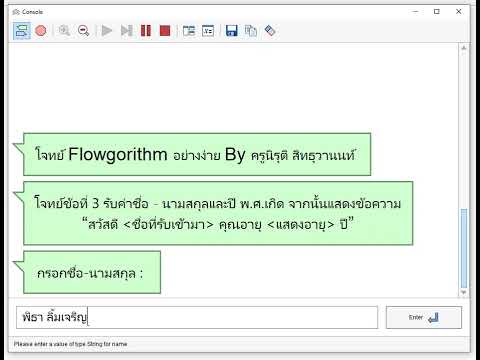Open the source code viewer window icon
Viewport: 480px width, 360px height.
(x=189, y=31)
